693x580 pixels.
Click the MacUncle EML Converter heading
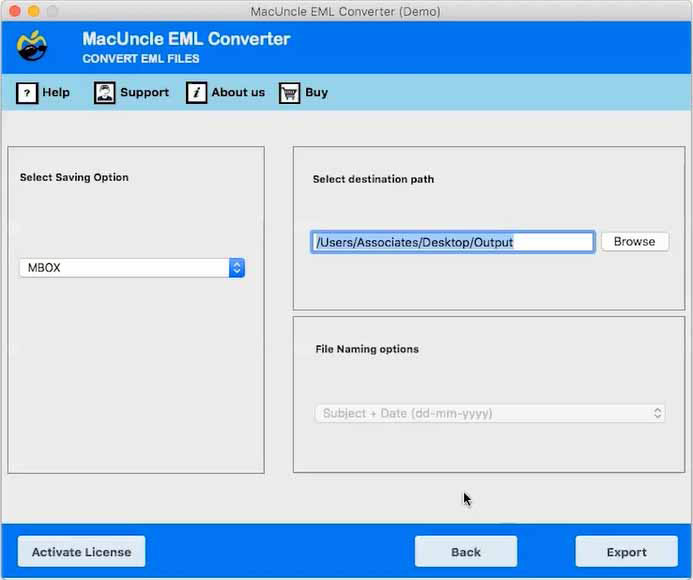tap(186, 39)
